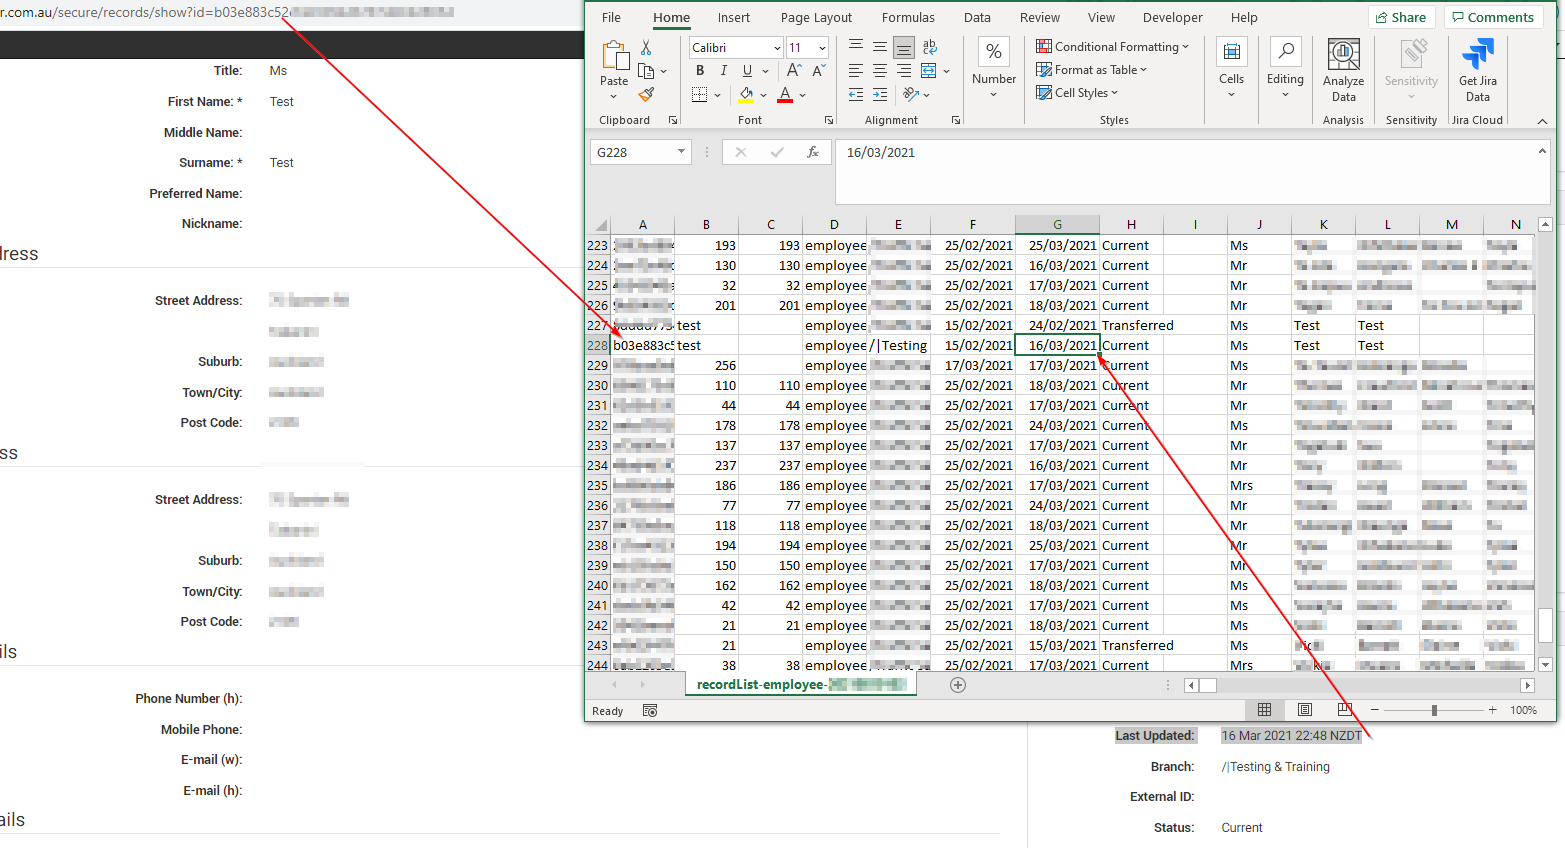Switch to Normal view
The width and height of the screenshot is (1565, 848).
1264,710
